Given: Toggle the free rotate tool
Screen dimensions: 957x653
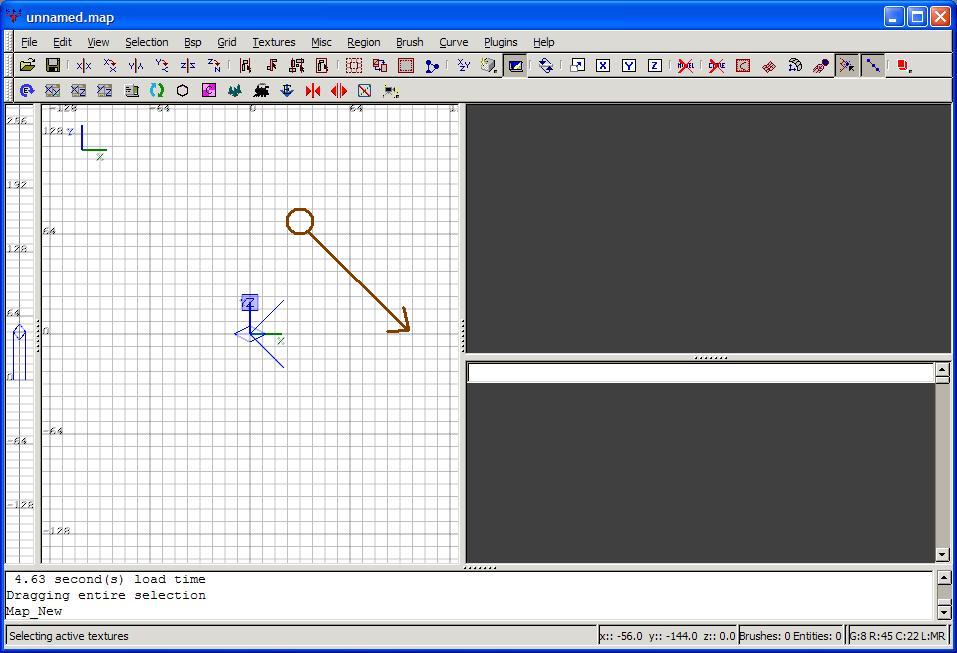Looking at the screenshot, I should (546, 65).
